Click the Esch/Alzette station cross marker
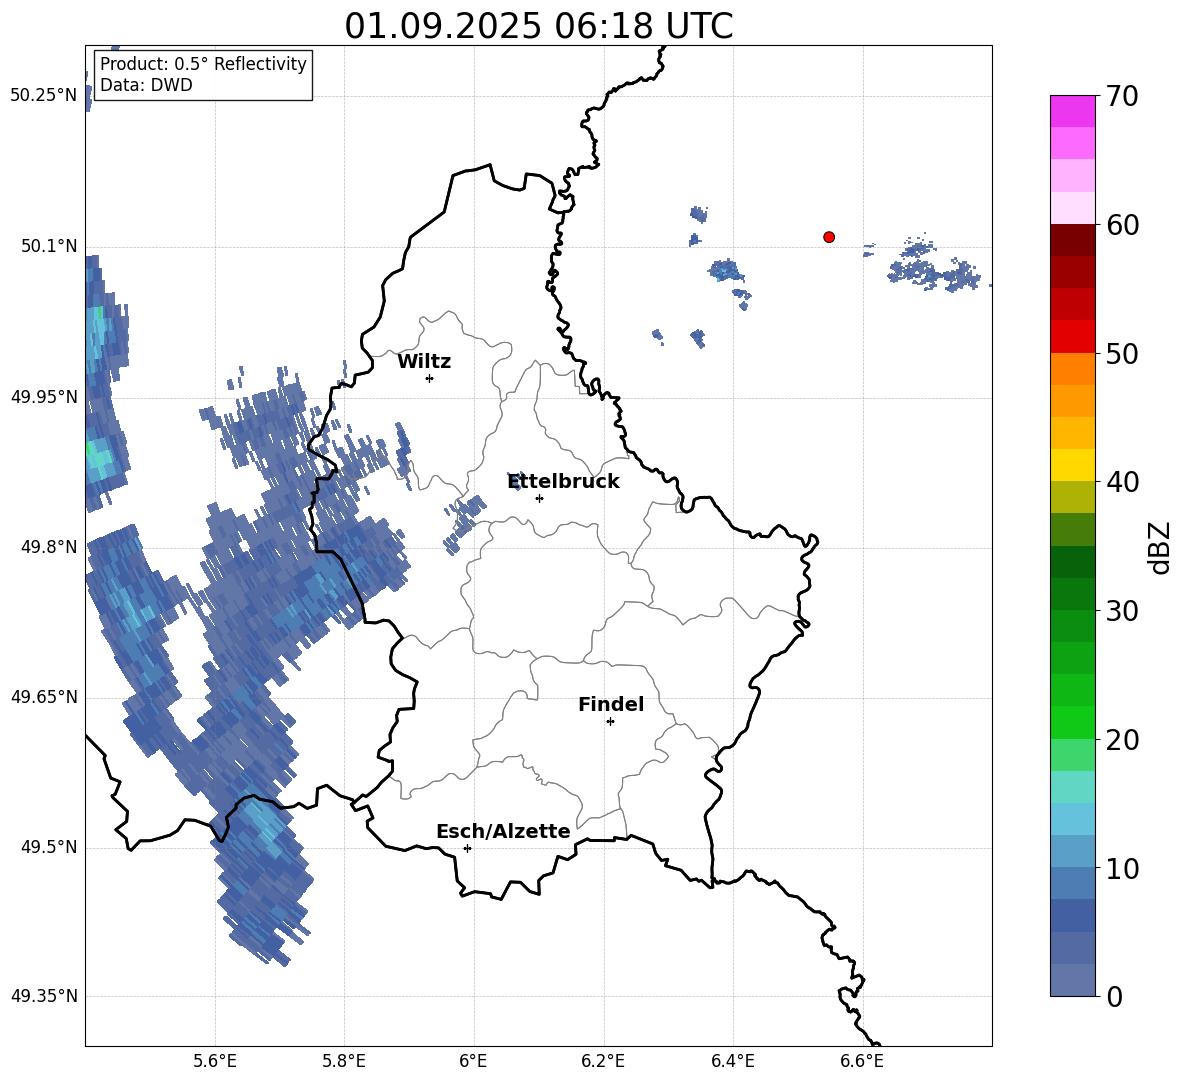Screen dimensions: 1184x1081 coord(467,848)
